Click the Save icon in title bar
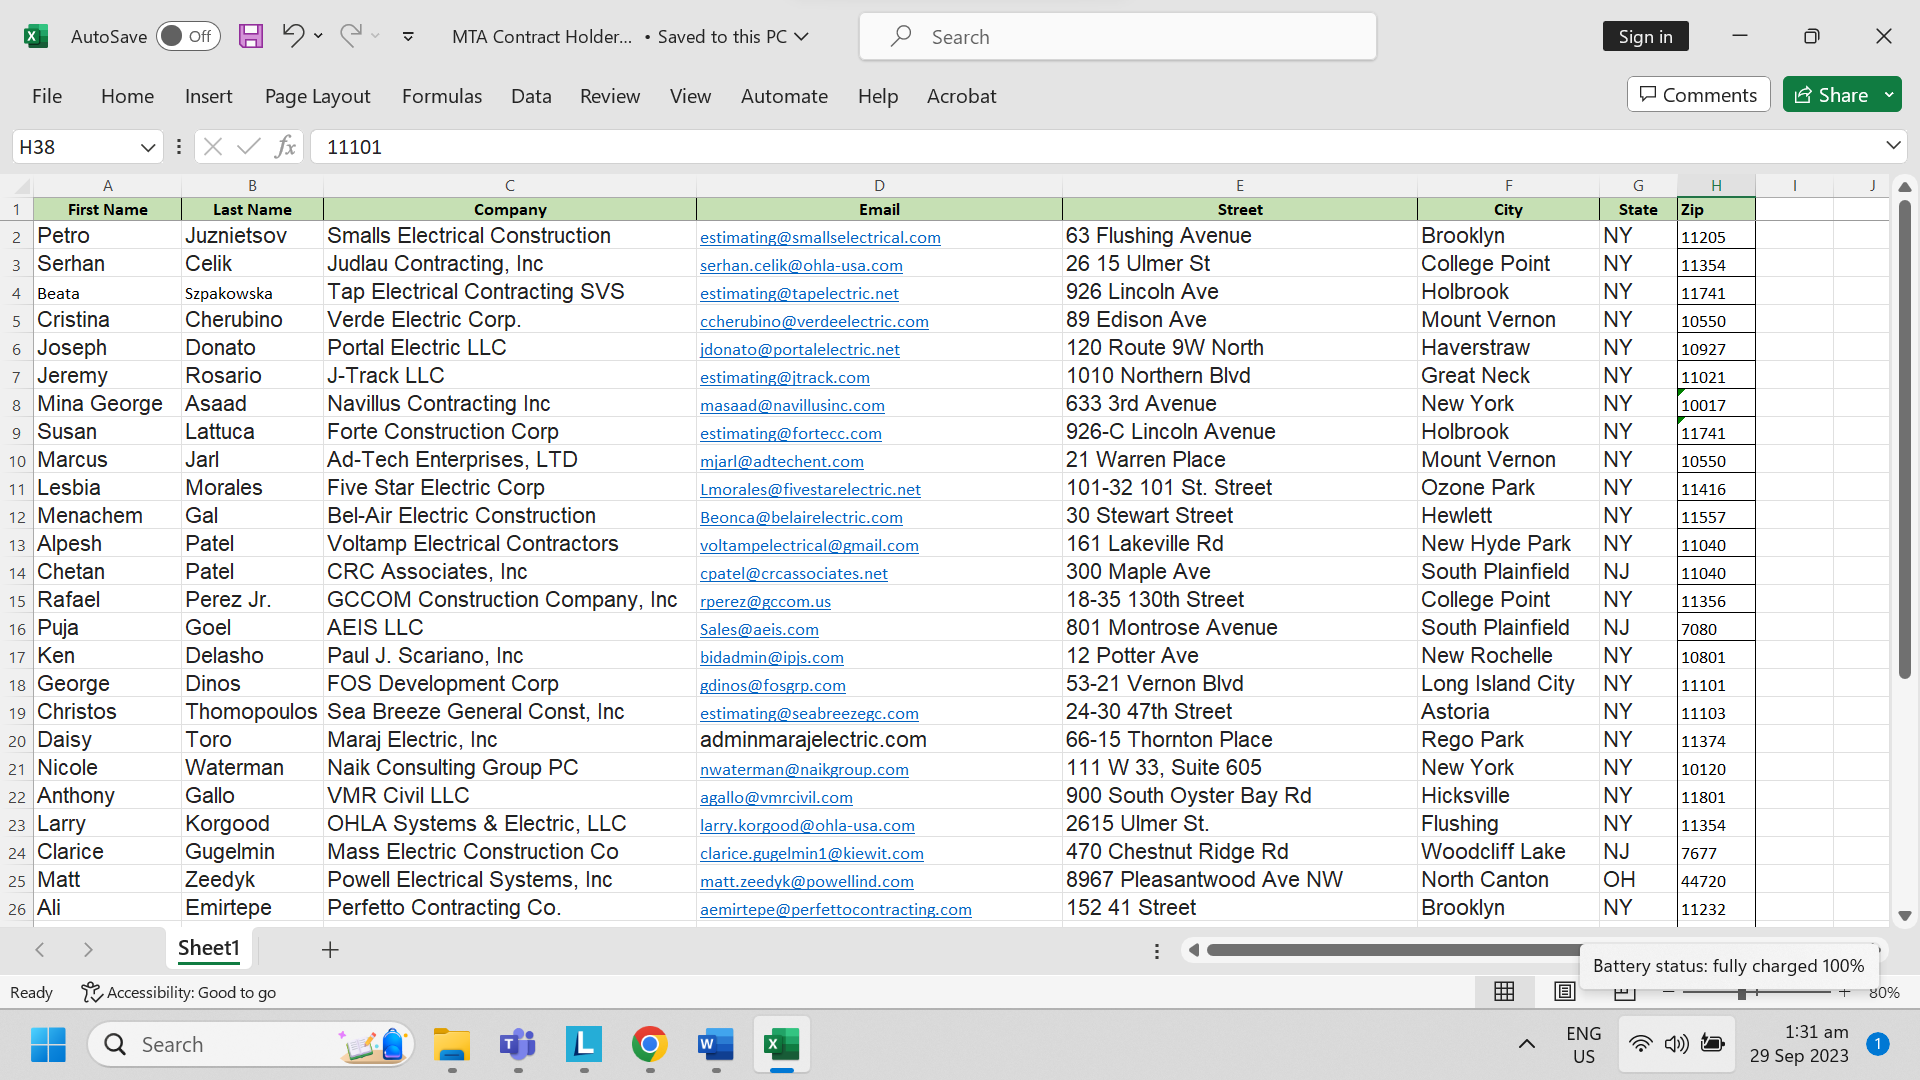 click(x=250, y=36)
